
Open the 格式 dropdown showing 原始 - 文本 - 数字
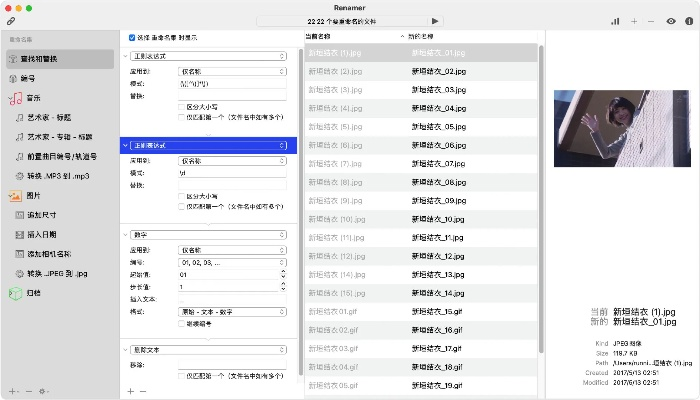click(x=232, y=312)
